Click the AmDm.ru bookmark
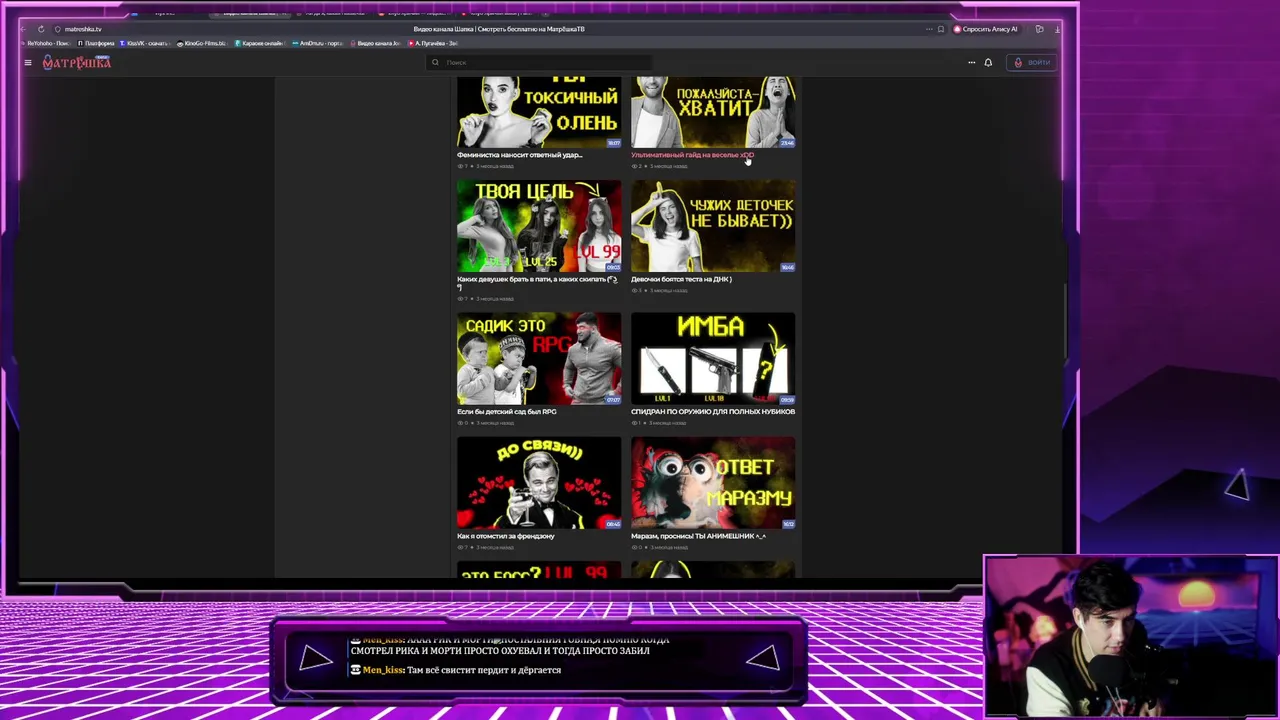The image size is (1280, 720). click(x=318, y=43)
